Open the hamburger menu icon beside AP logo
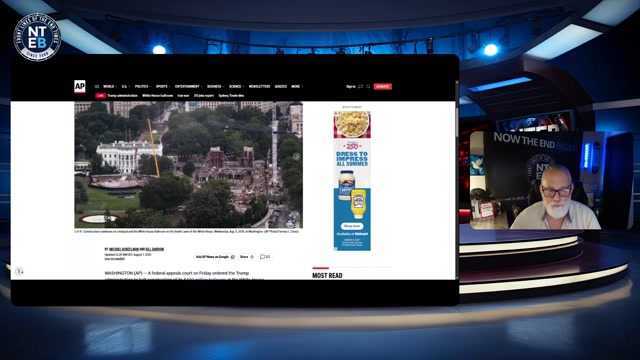The height and width of the screenshot is (360, 640). (x=97, y=87)
